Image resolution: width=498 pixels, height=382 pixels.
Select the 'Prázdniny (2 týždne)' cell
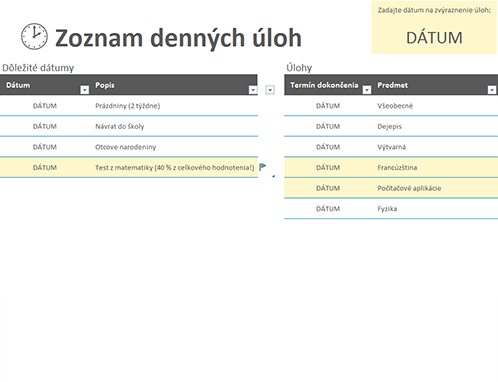128,106
